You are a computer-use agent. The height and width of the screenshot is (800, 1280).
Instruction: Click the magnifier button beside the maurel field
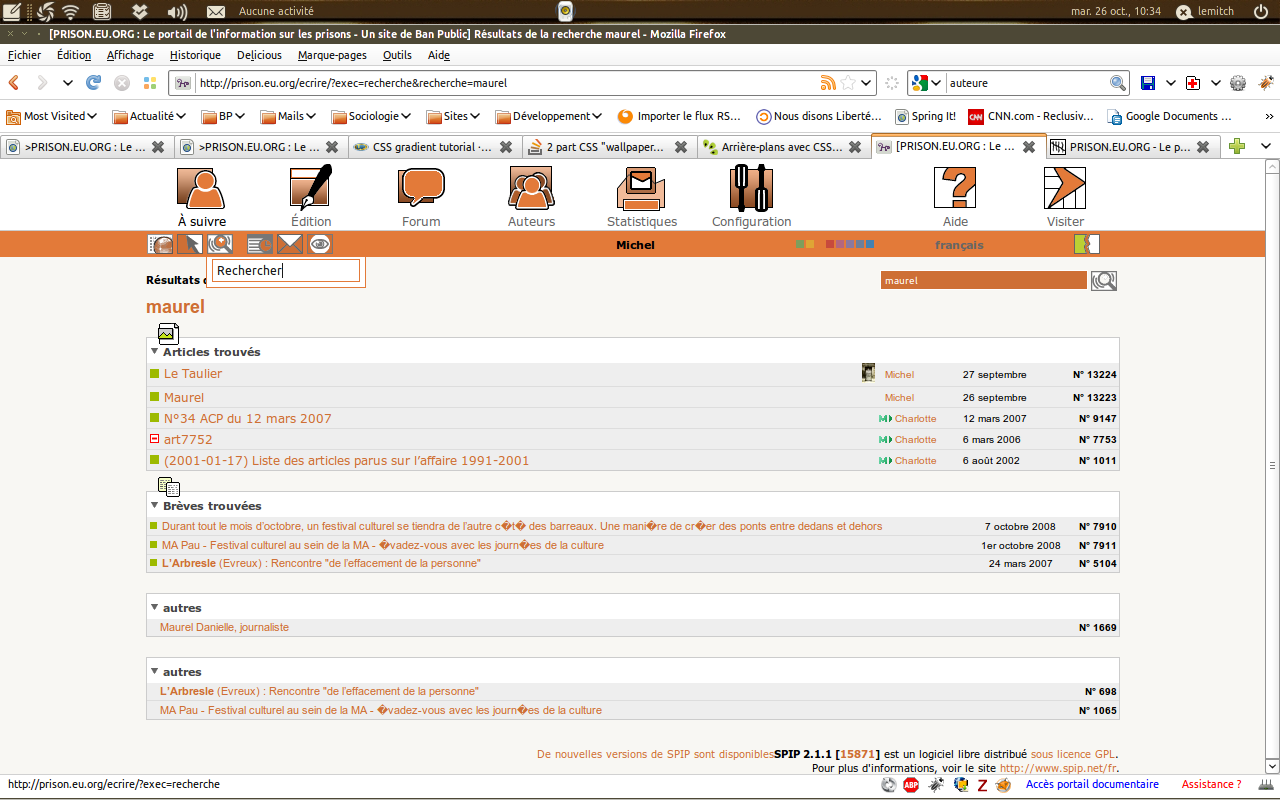(1104, 281)
